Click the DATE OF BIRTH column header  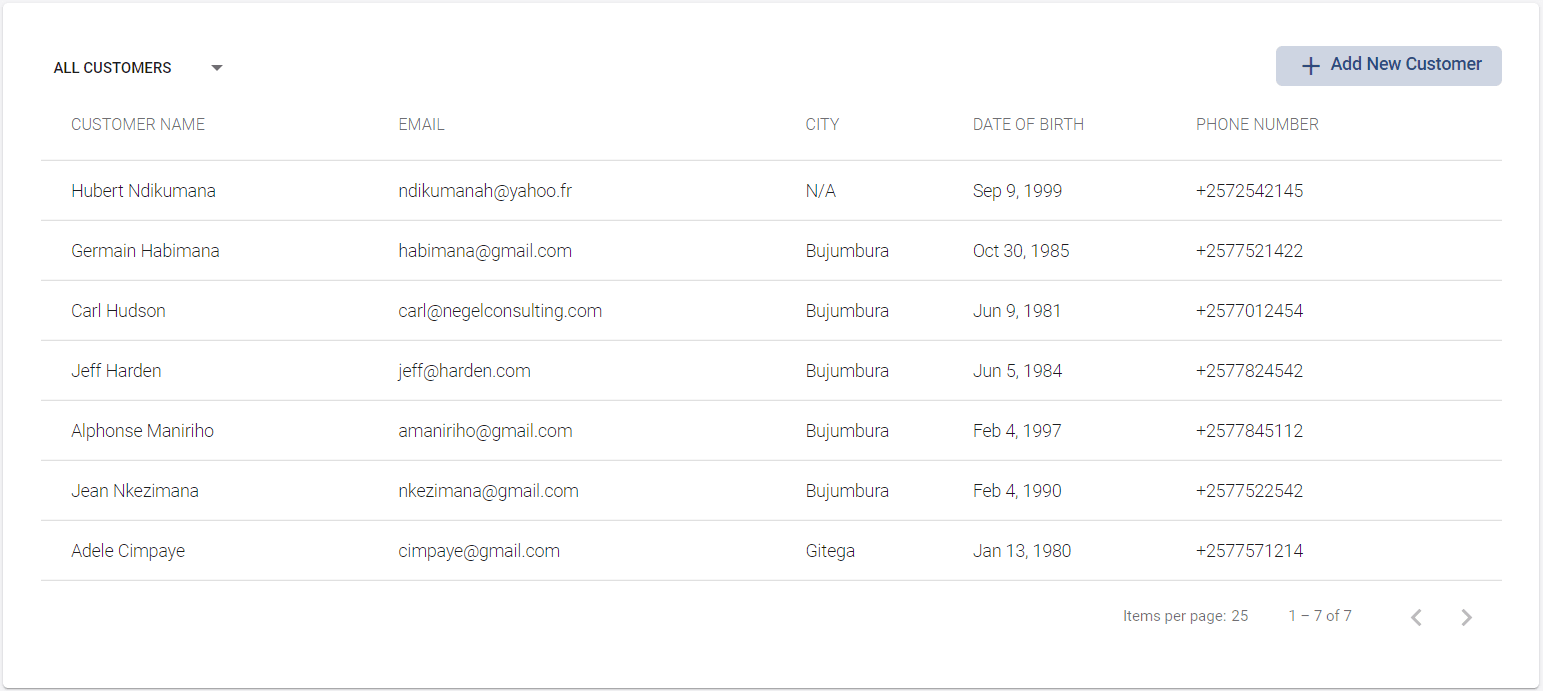1028,125
